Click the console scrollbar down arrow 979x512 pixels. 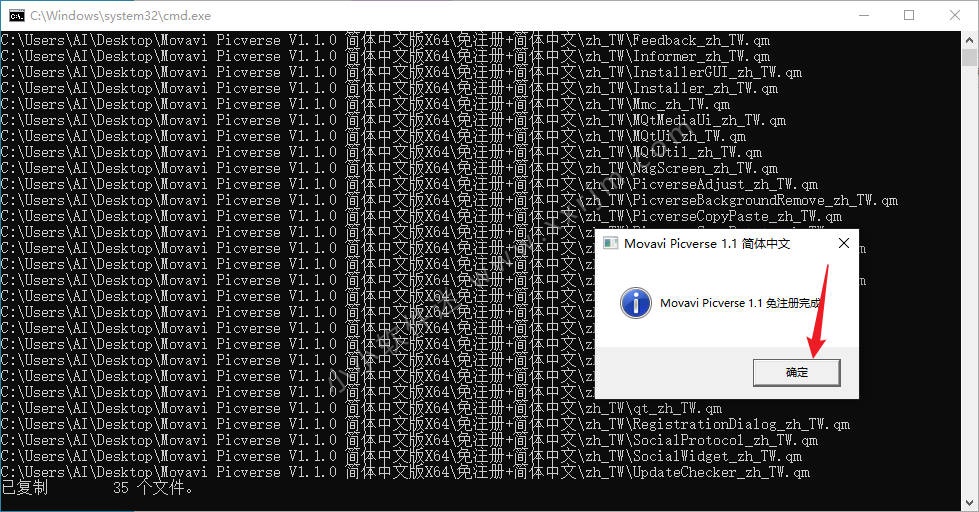pos(970,503)
